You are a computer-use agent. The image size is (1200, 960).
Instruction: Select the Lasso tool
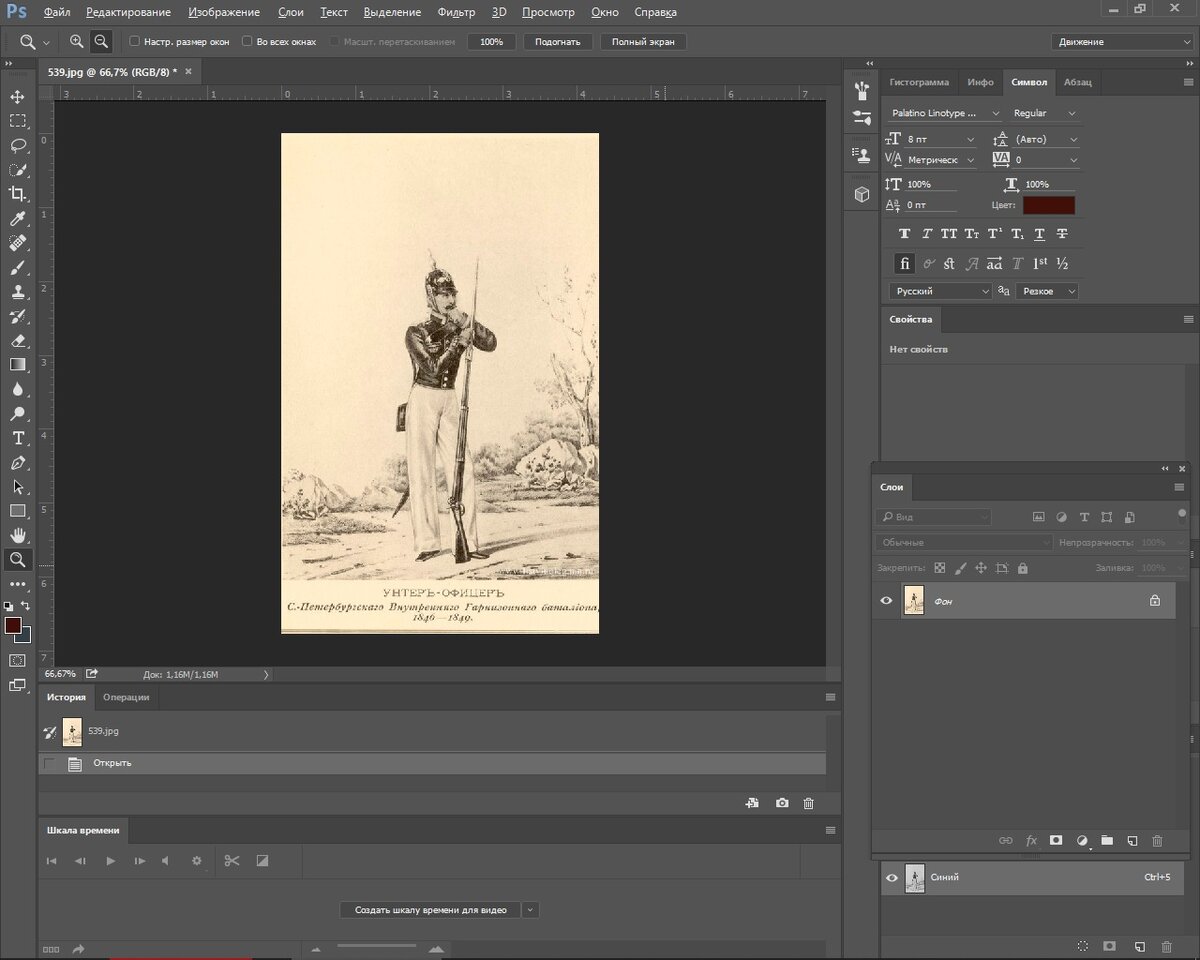[17, 145]
